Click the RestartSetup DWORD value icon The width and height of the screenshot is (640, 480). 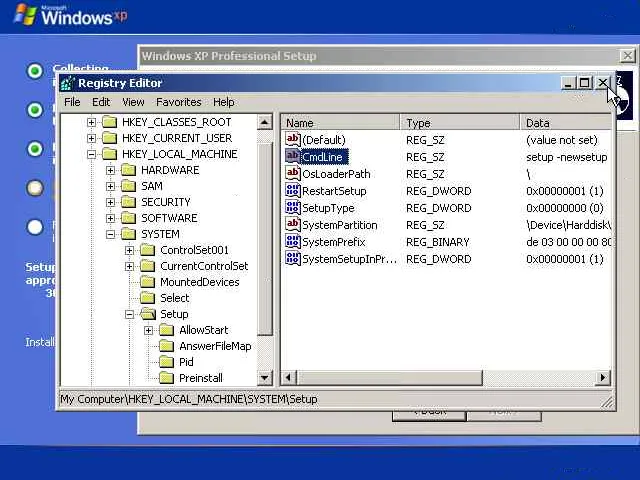293,191
